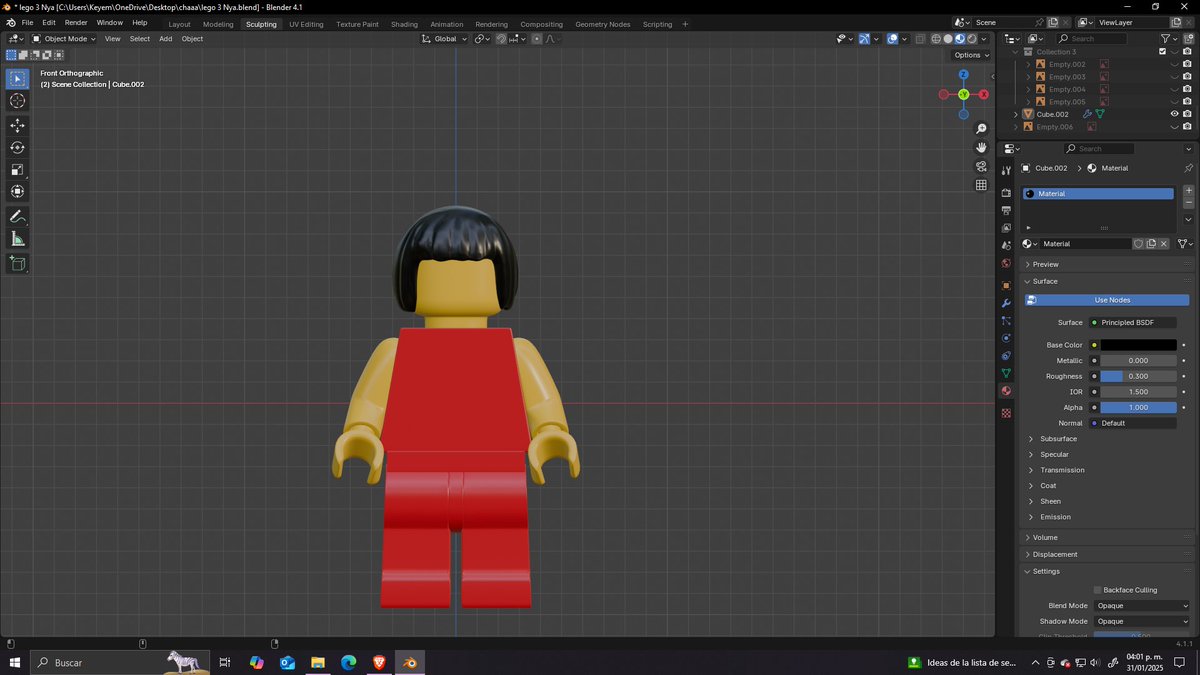The height and width of the screenshot is (675, 1200).
Task: Open the File menu
Action: coord(27,22)
